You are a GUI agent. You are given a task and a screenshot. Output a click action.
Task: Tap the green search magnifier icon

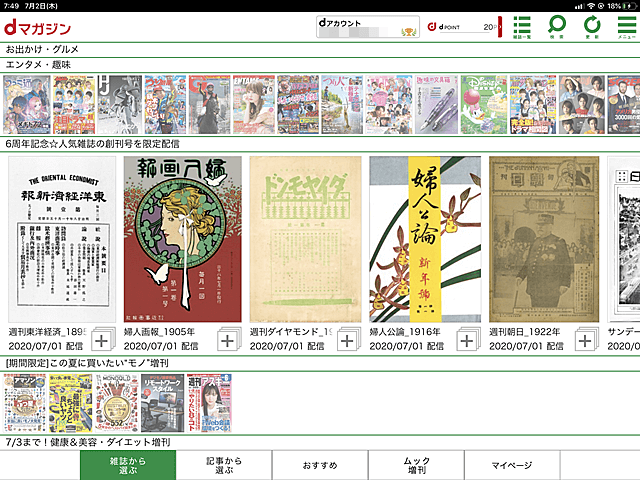point(556,27)
